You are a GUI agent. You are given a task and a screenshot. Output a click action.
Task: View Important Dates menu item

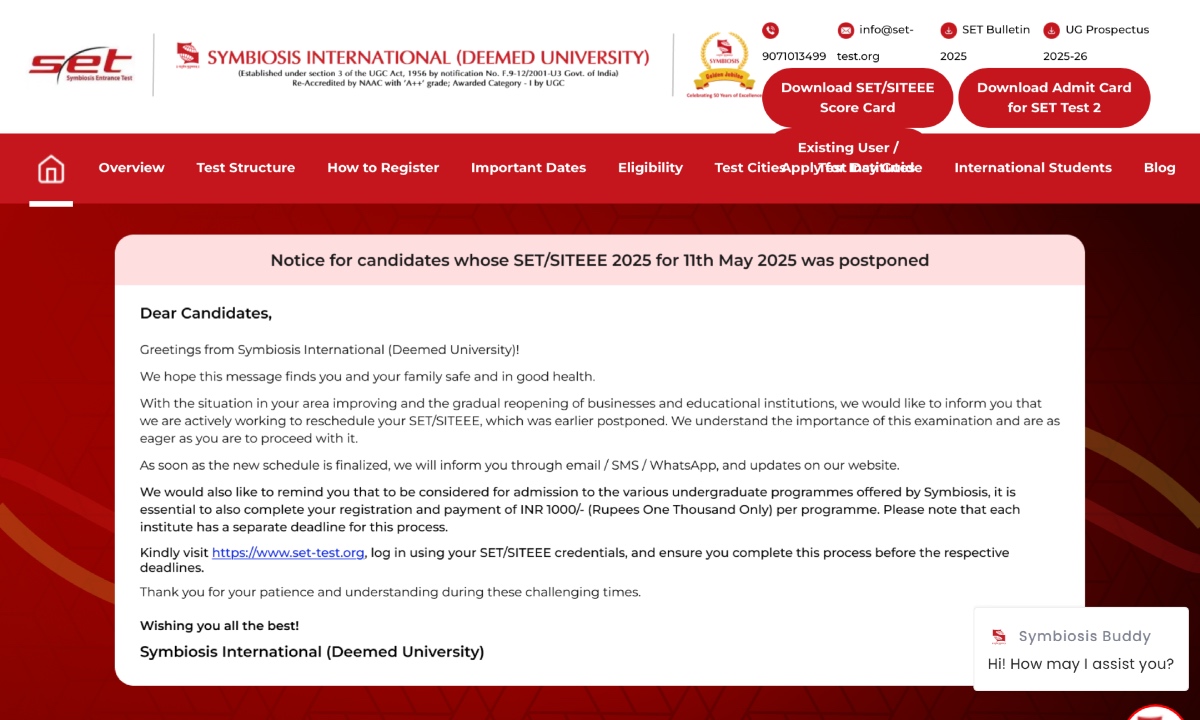pyautogui.click(x=529, y=168)
